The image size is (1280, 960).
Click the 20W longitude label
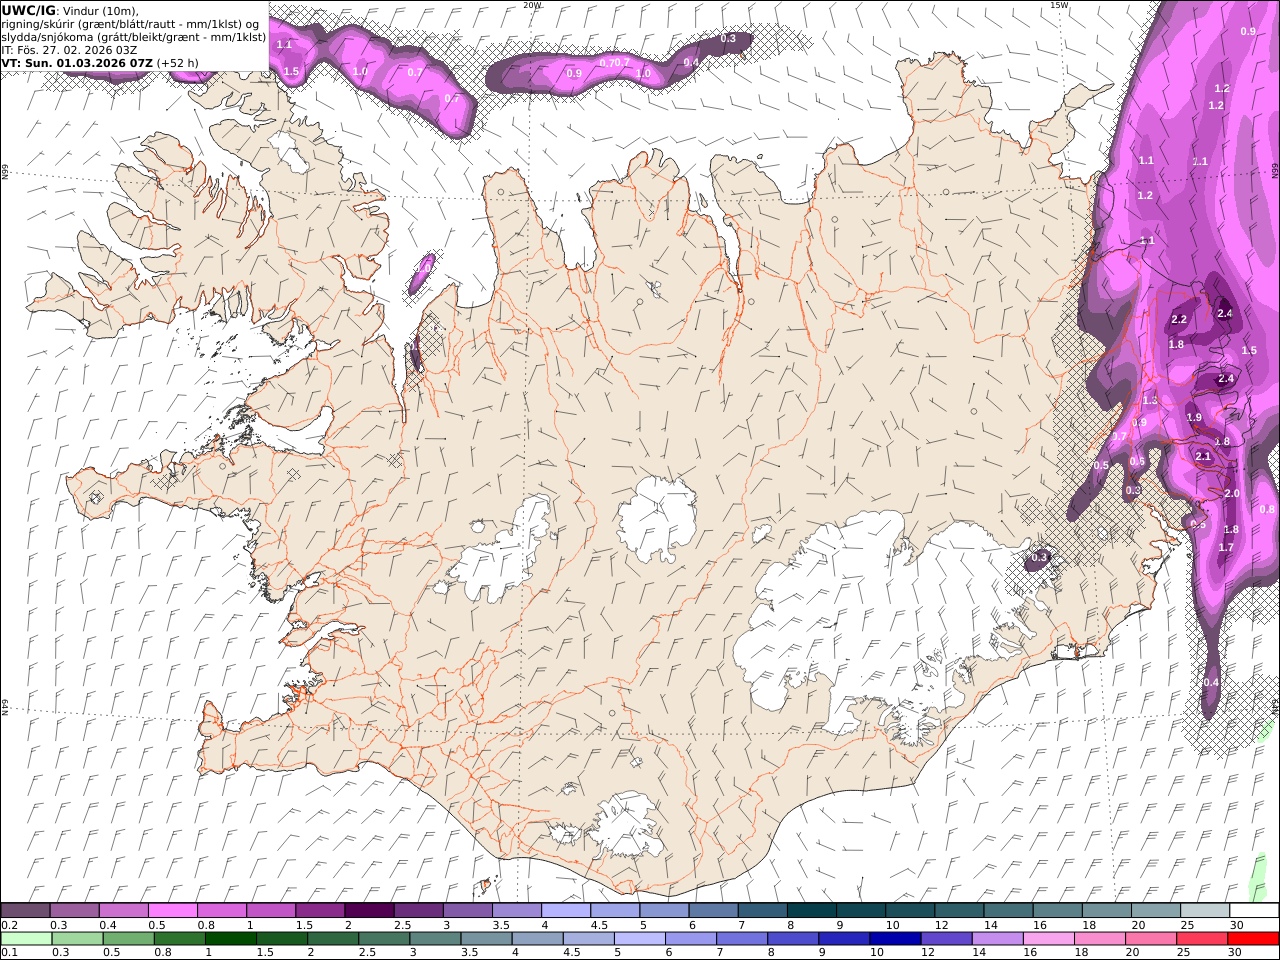[532, 5]
